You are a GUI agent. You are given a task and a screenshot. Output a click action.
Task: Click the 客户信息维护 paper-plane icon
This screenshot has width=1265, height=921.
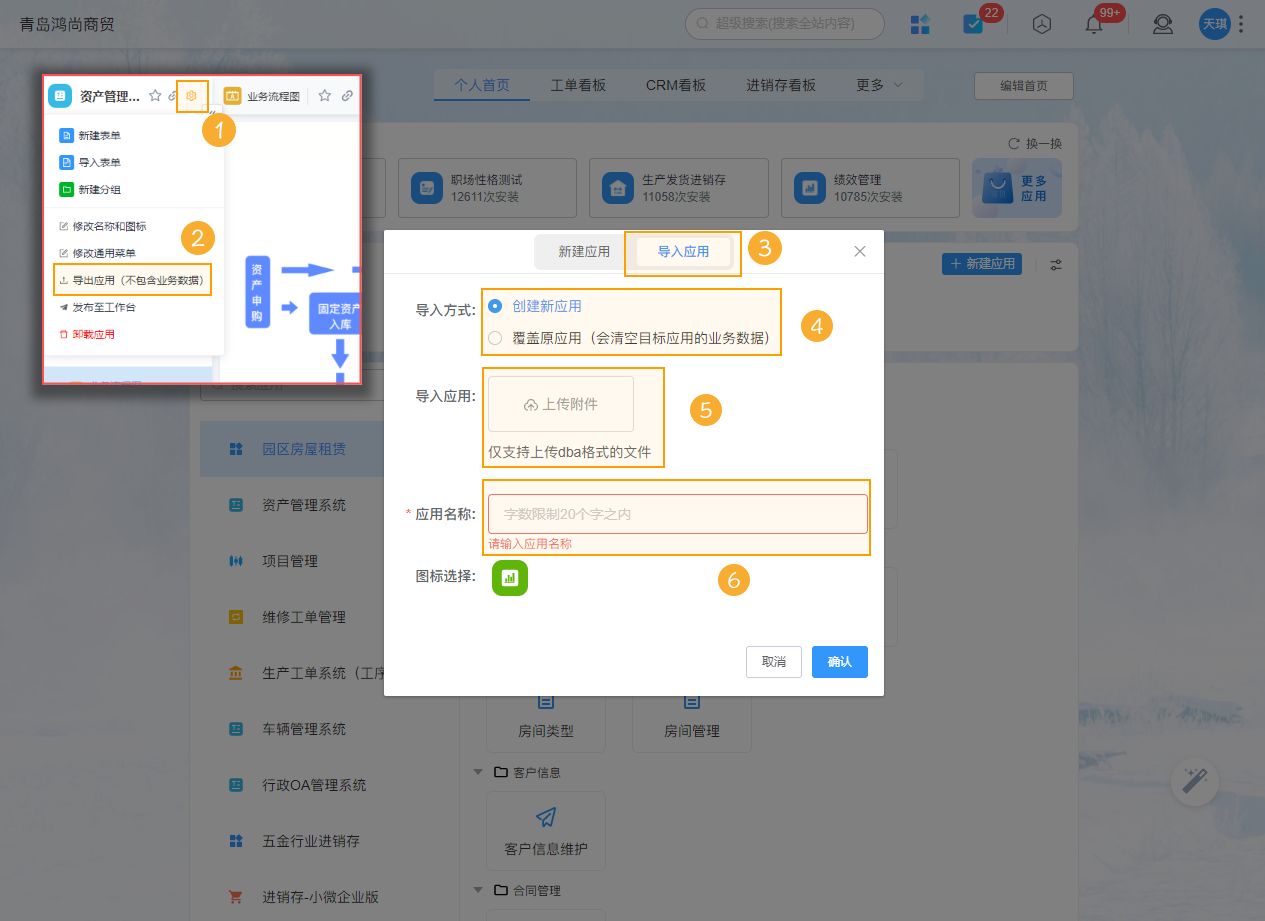pyautogui.click(x=545, y=817)
